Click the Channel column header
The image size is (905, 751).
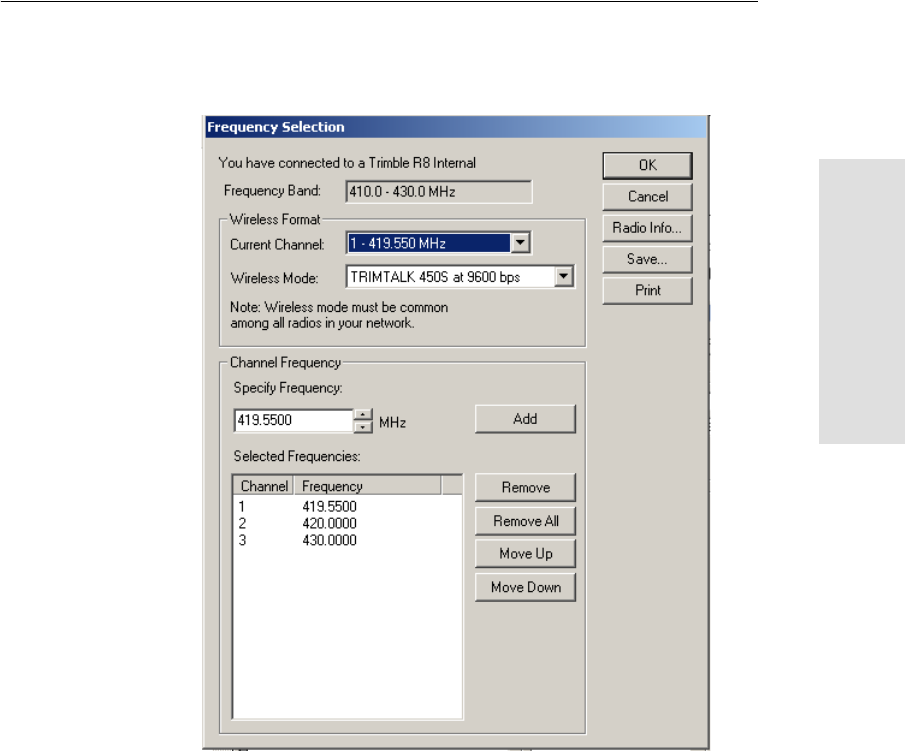coord(264,486)
